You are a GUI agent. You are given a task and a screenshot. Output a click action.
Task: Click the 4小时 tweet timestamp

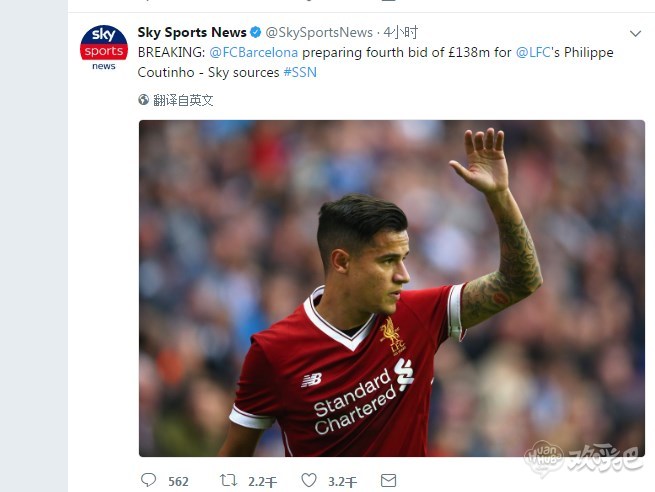pyautogui.click(x=401, y=32)
